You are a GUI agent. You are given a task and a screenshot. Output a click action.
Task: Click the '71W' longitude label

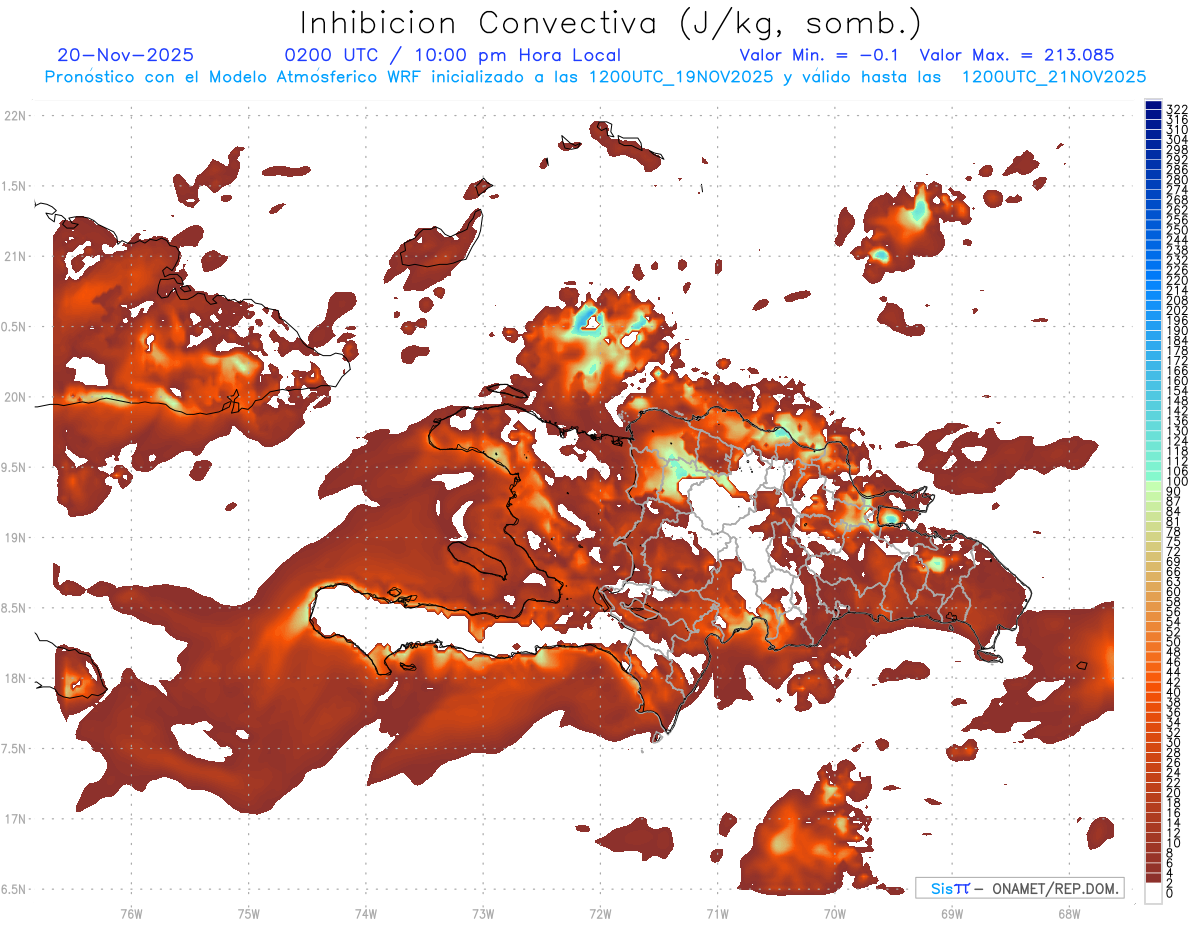pyautogui.click(x=717, y=913)
